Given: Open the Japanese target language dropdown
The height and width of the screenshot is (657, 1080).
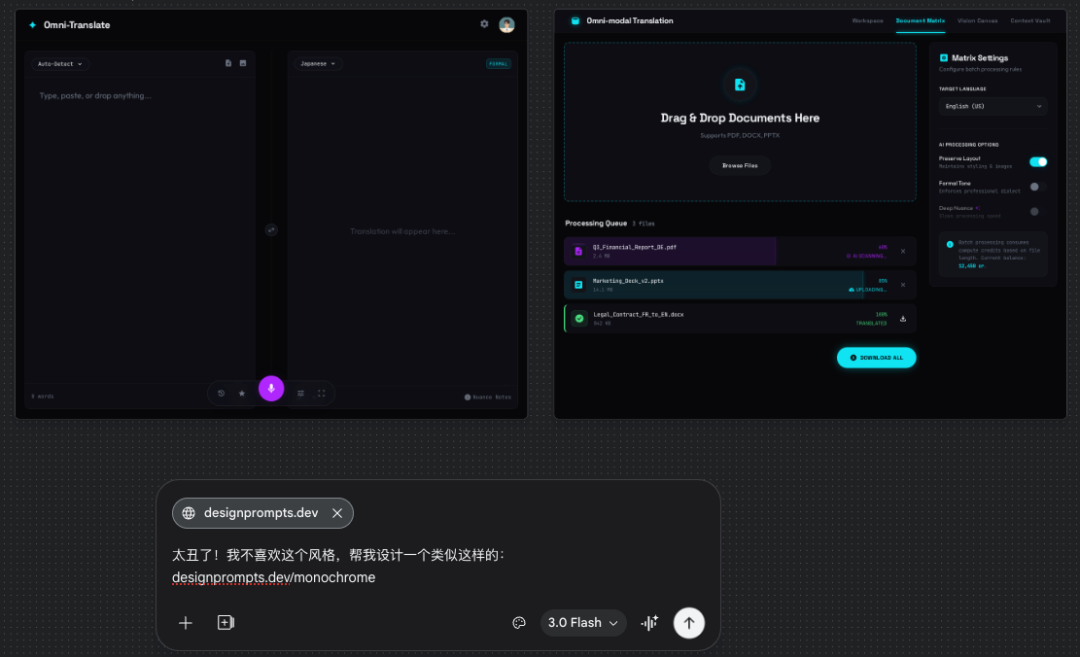Looking at the screenshot, I should tap(318, 64).
